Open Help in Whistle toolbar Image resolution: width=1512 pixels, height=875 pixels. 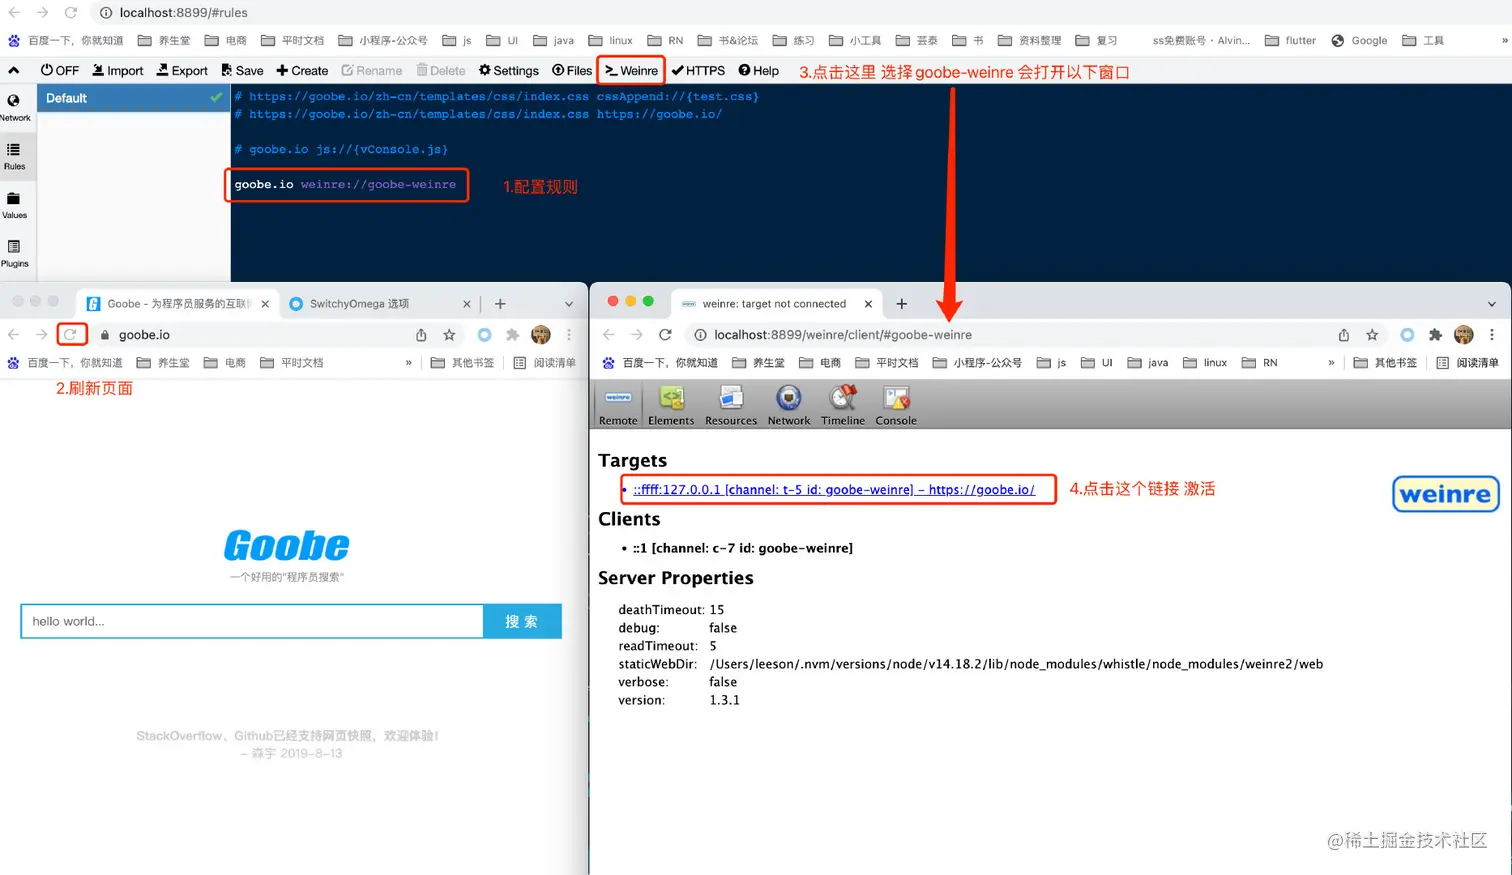coord(758,71)
